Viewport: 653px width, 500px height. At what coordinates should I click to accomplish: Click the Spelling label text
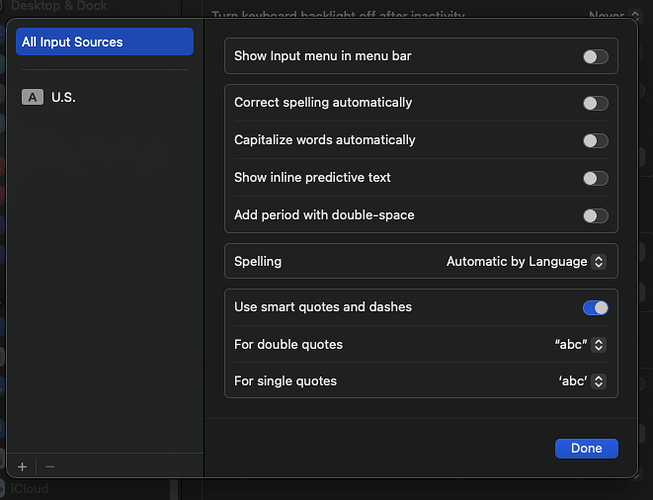(x=258, y=261)
